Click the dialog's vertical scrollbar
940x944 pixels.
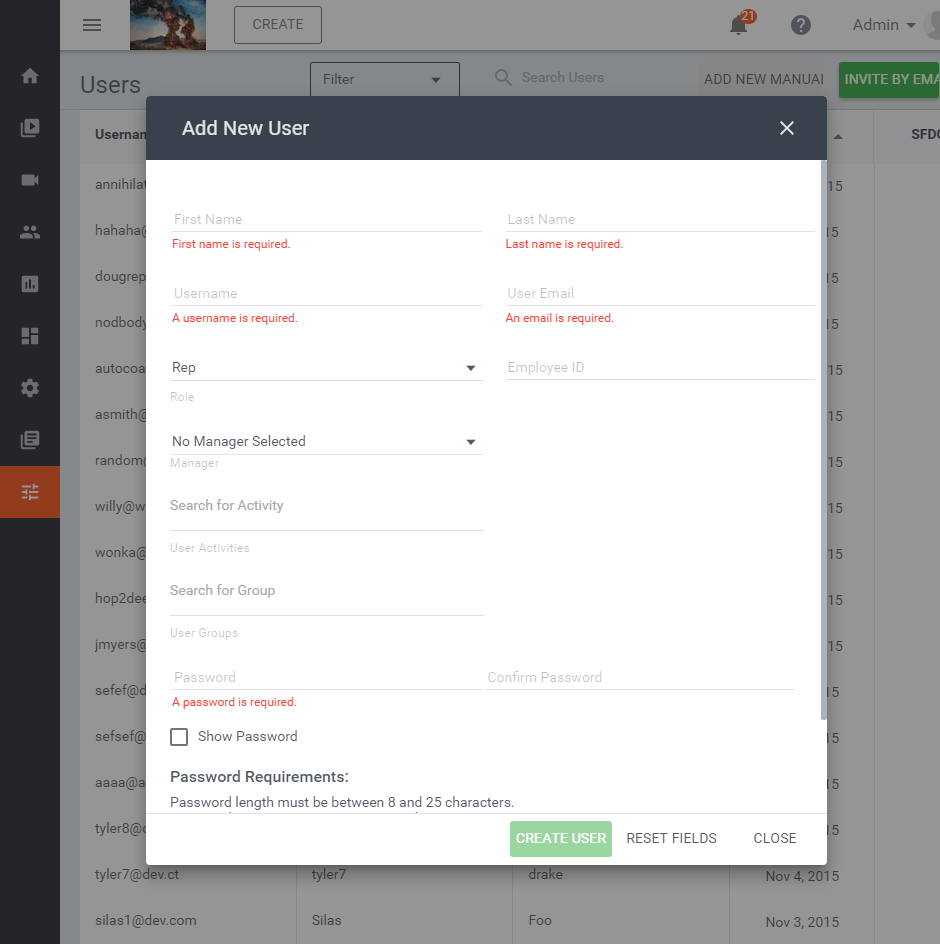pos(823,440)
